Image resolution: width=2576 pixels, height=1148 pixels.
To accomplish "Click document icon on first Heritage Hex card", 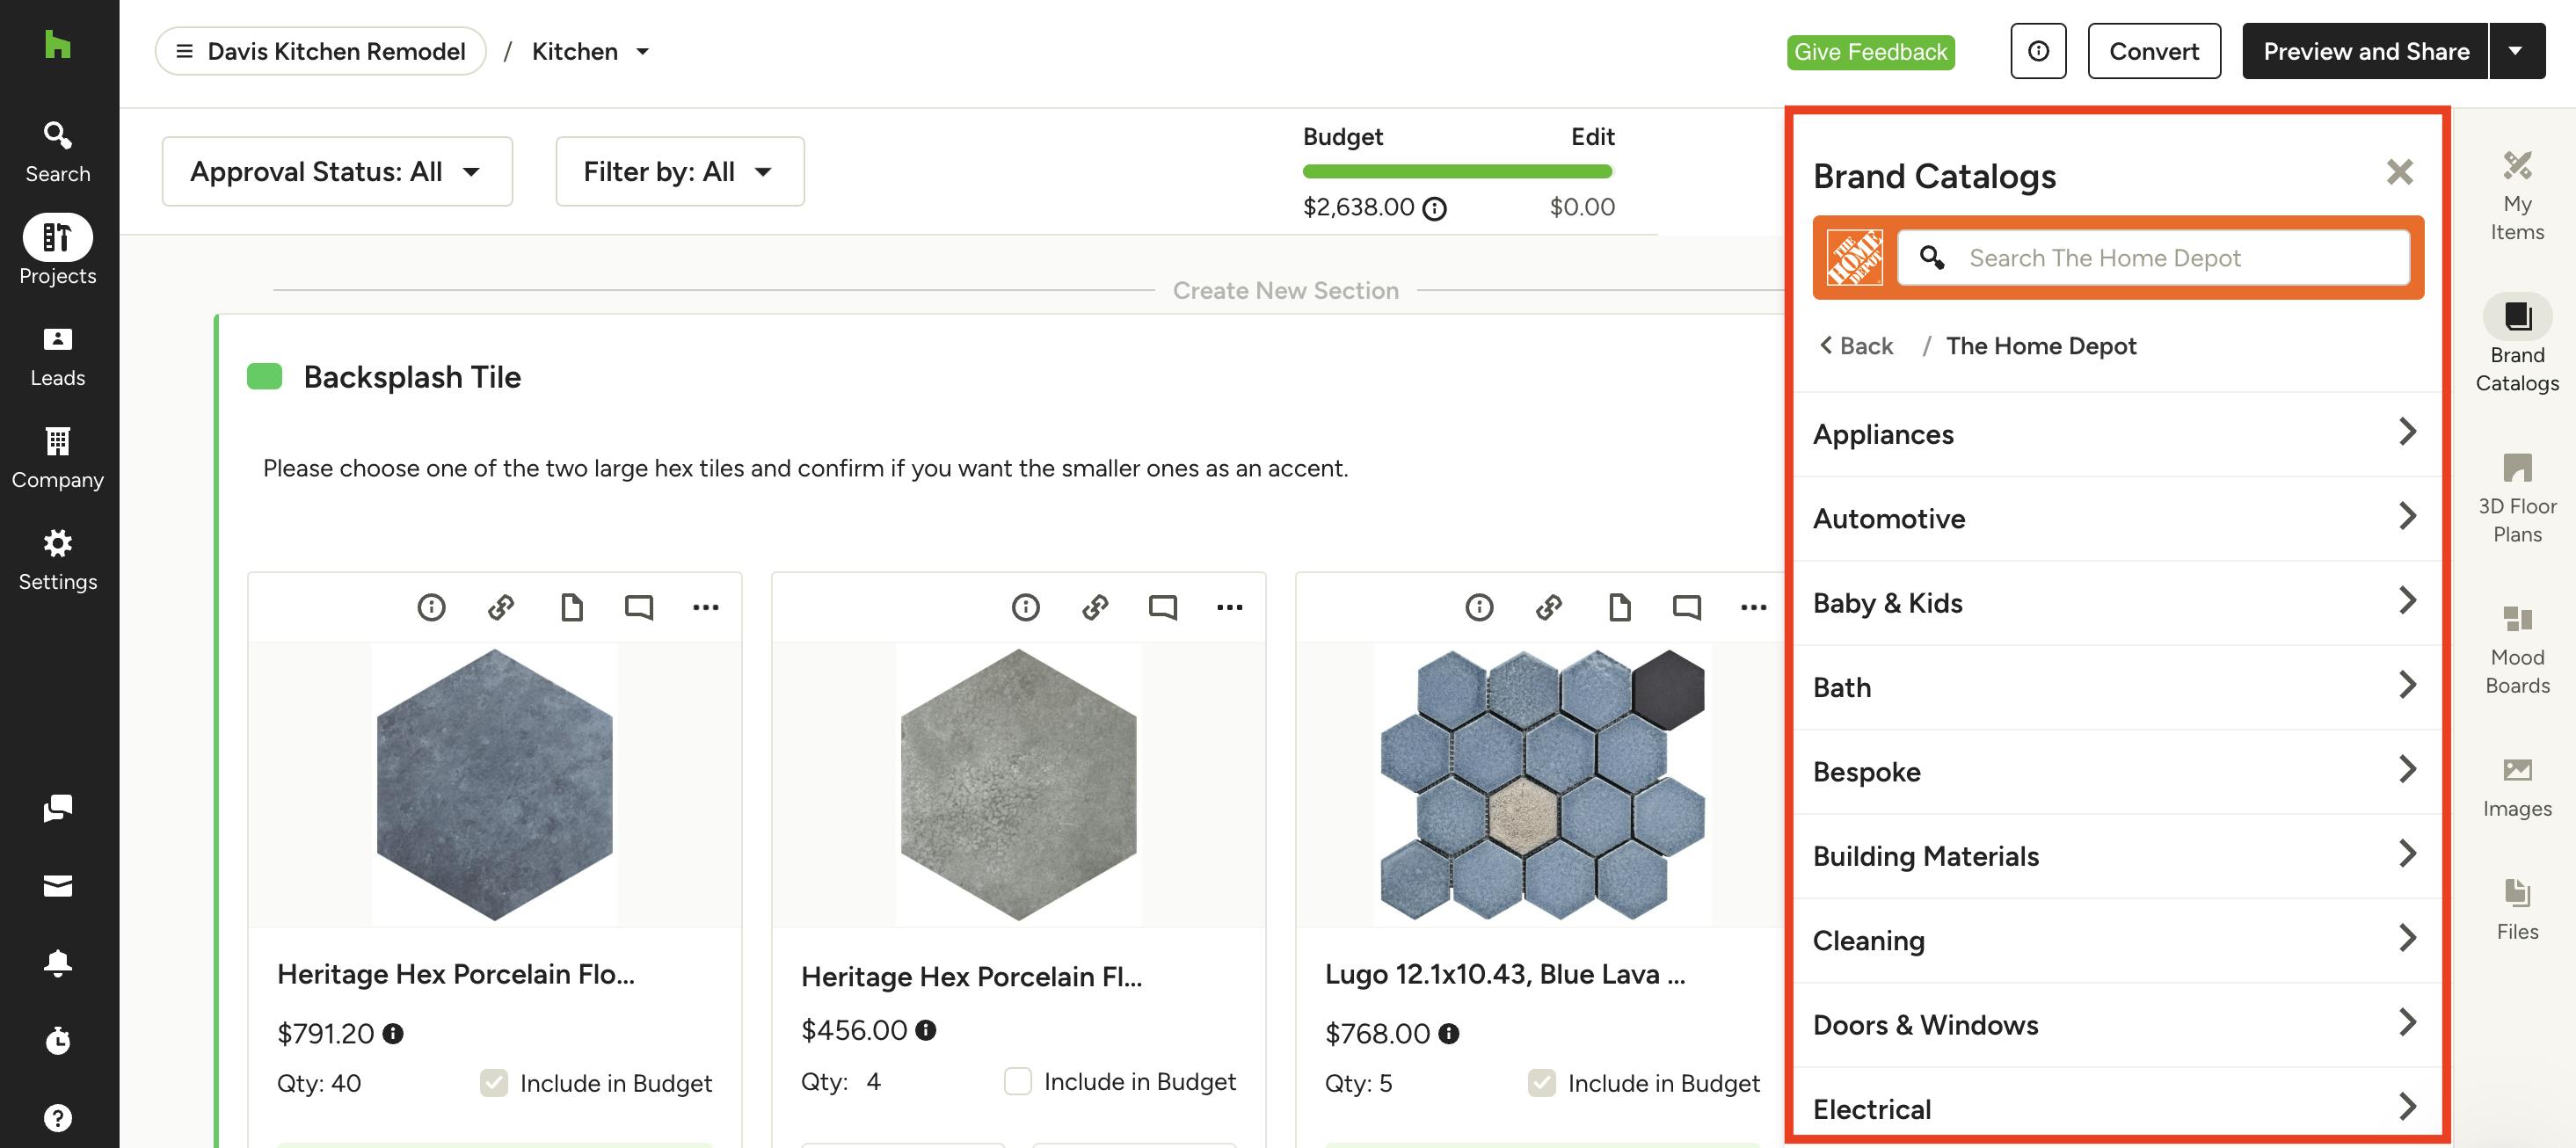I will tap(571, 607).
